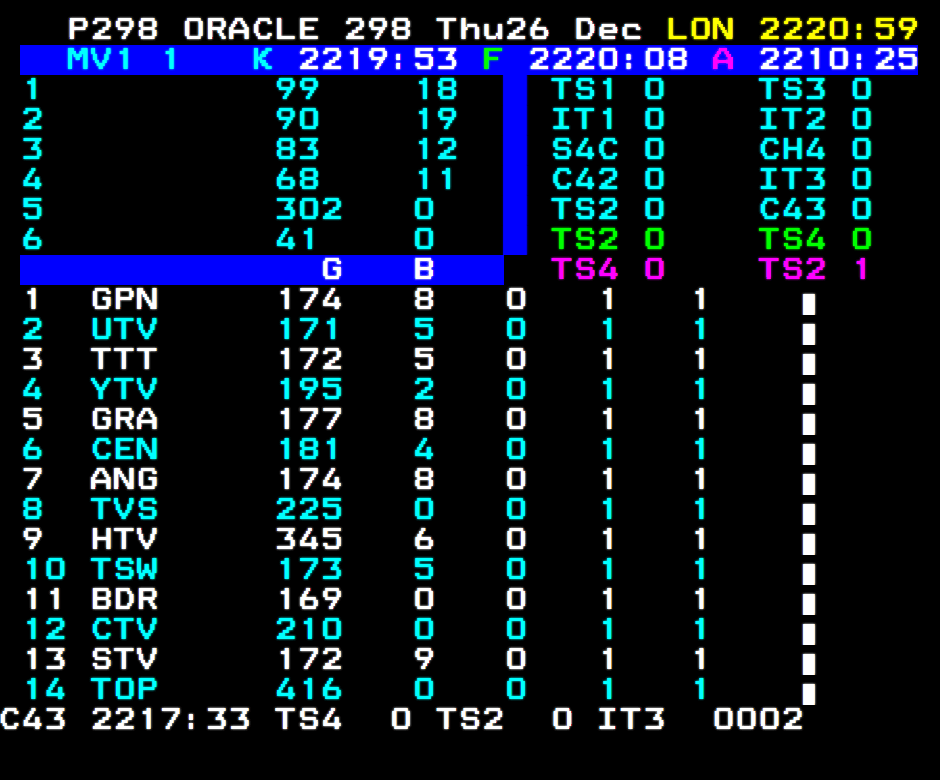Select the G value 345 for HTV
940x780 pixels.
(309, 538)
